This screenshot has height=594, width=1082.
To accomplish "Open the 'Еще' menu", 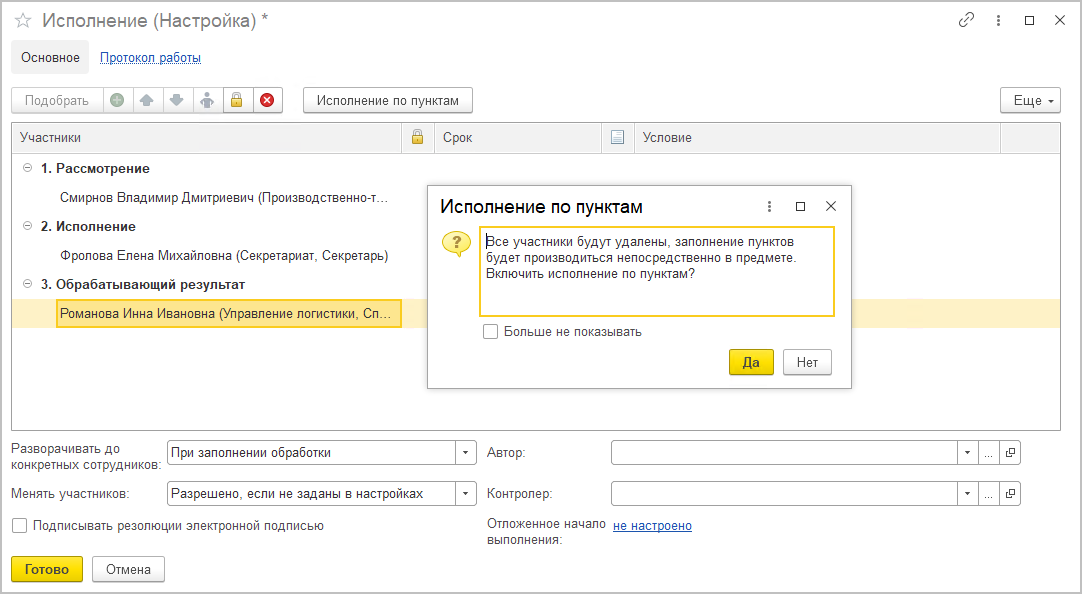I will pos(1028,100).
